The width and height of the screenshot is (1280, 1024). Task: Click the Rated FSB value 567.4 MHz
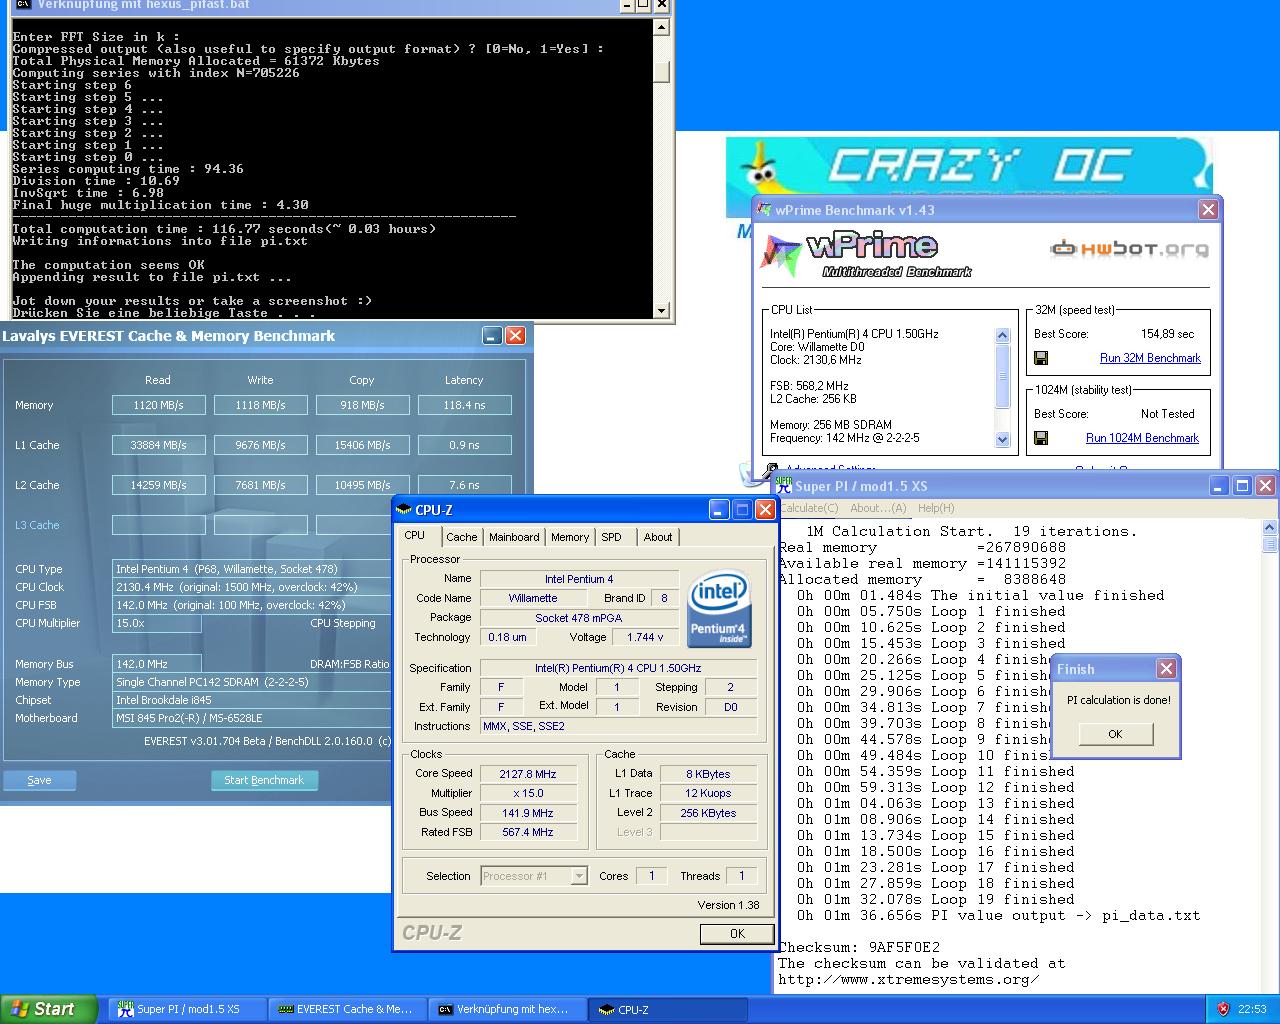point(528,832)
